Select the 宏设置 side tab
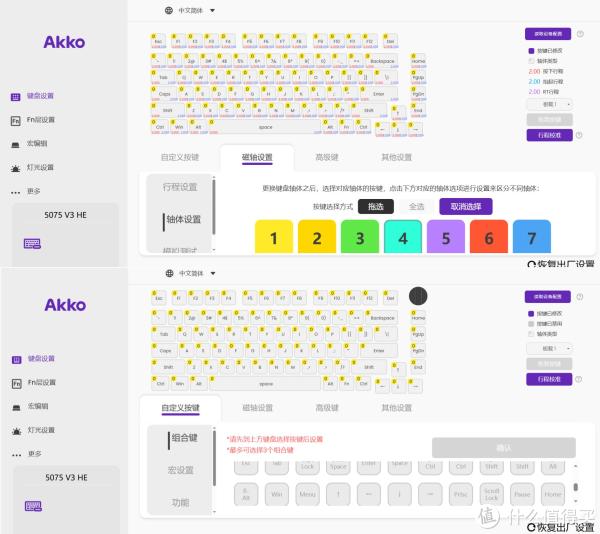 (x=180, y=470)
